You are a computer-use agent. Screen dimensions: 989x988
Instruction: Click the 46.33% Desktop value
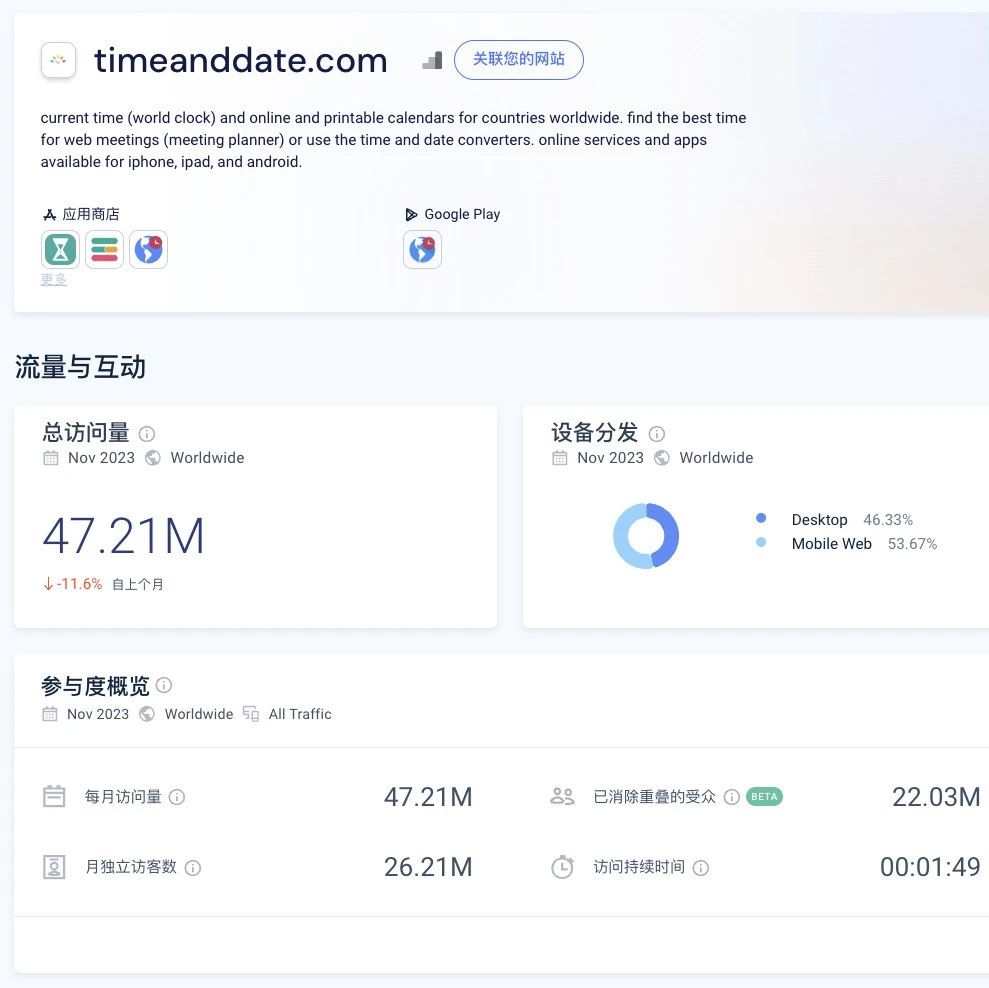tap(888, 520)
